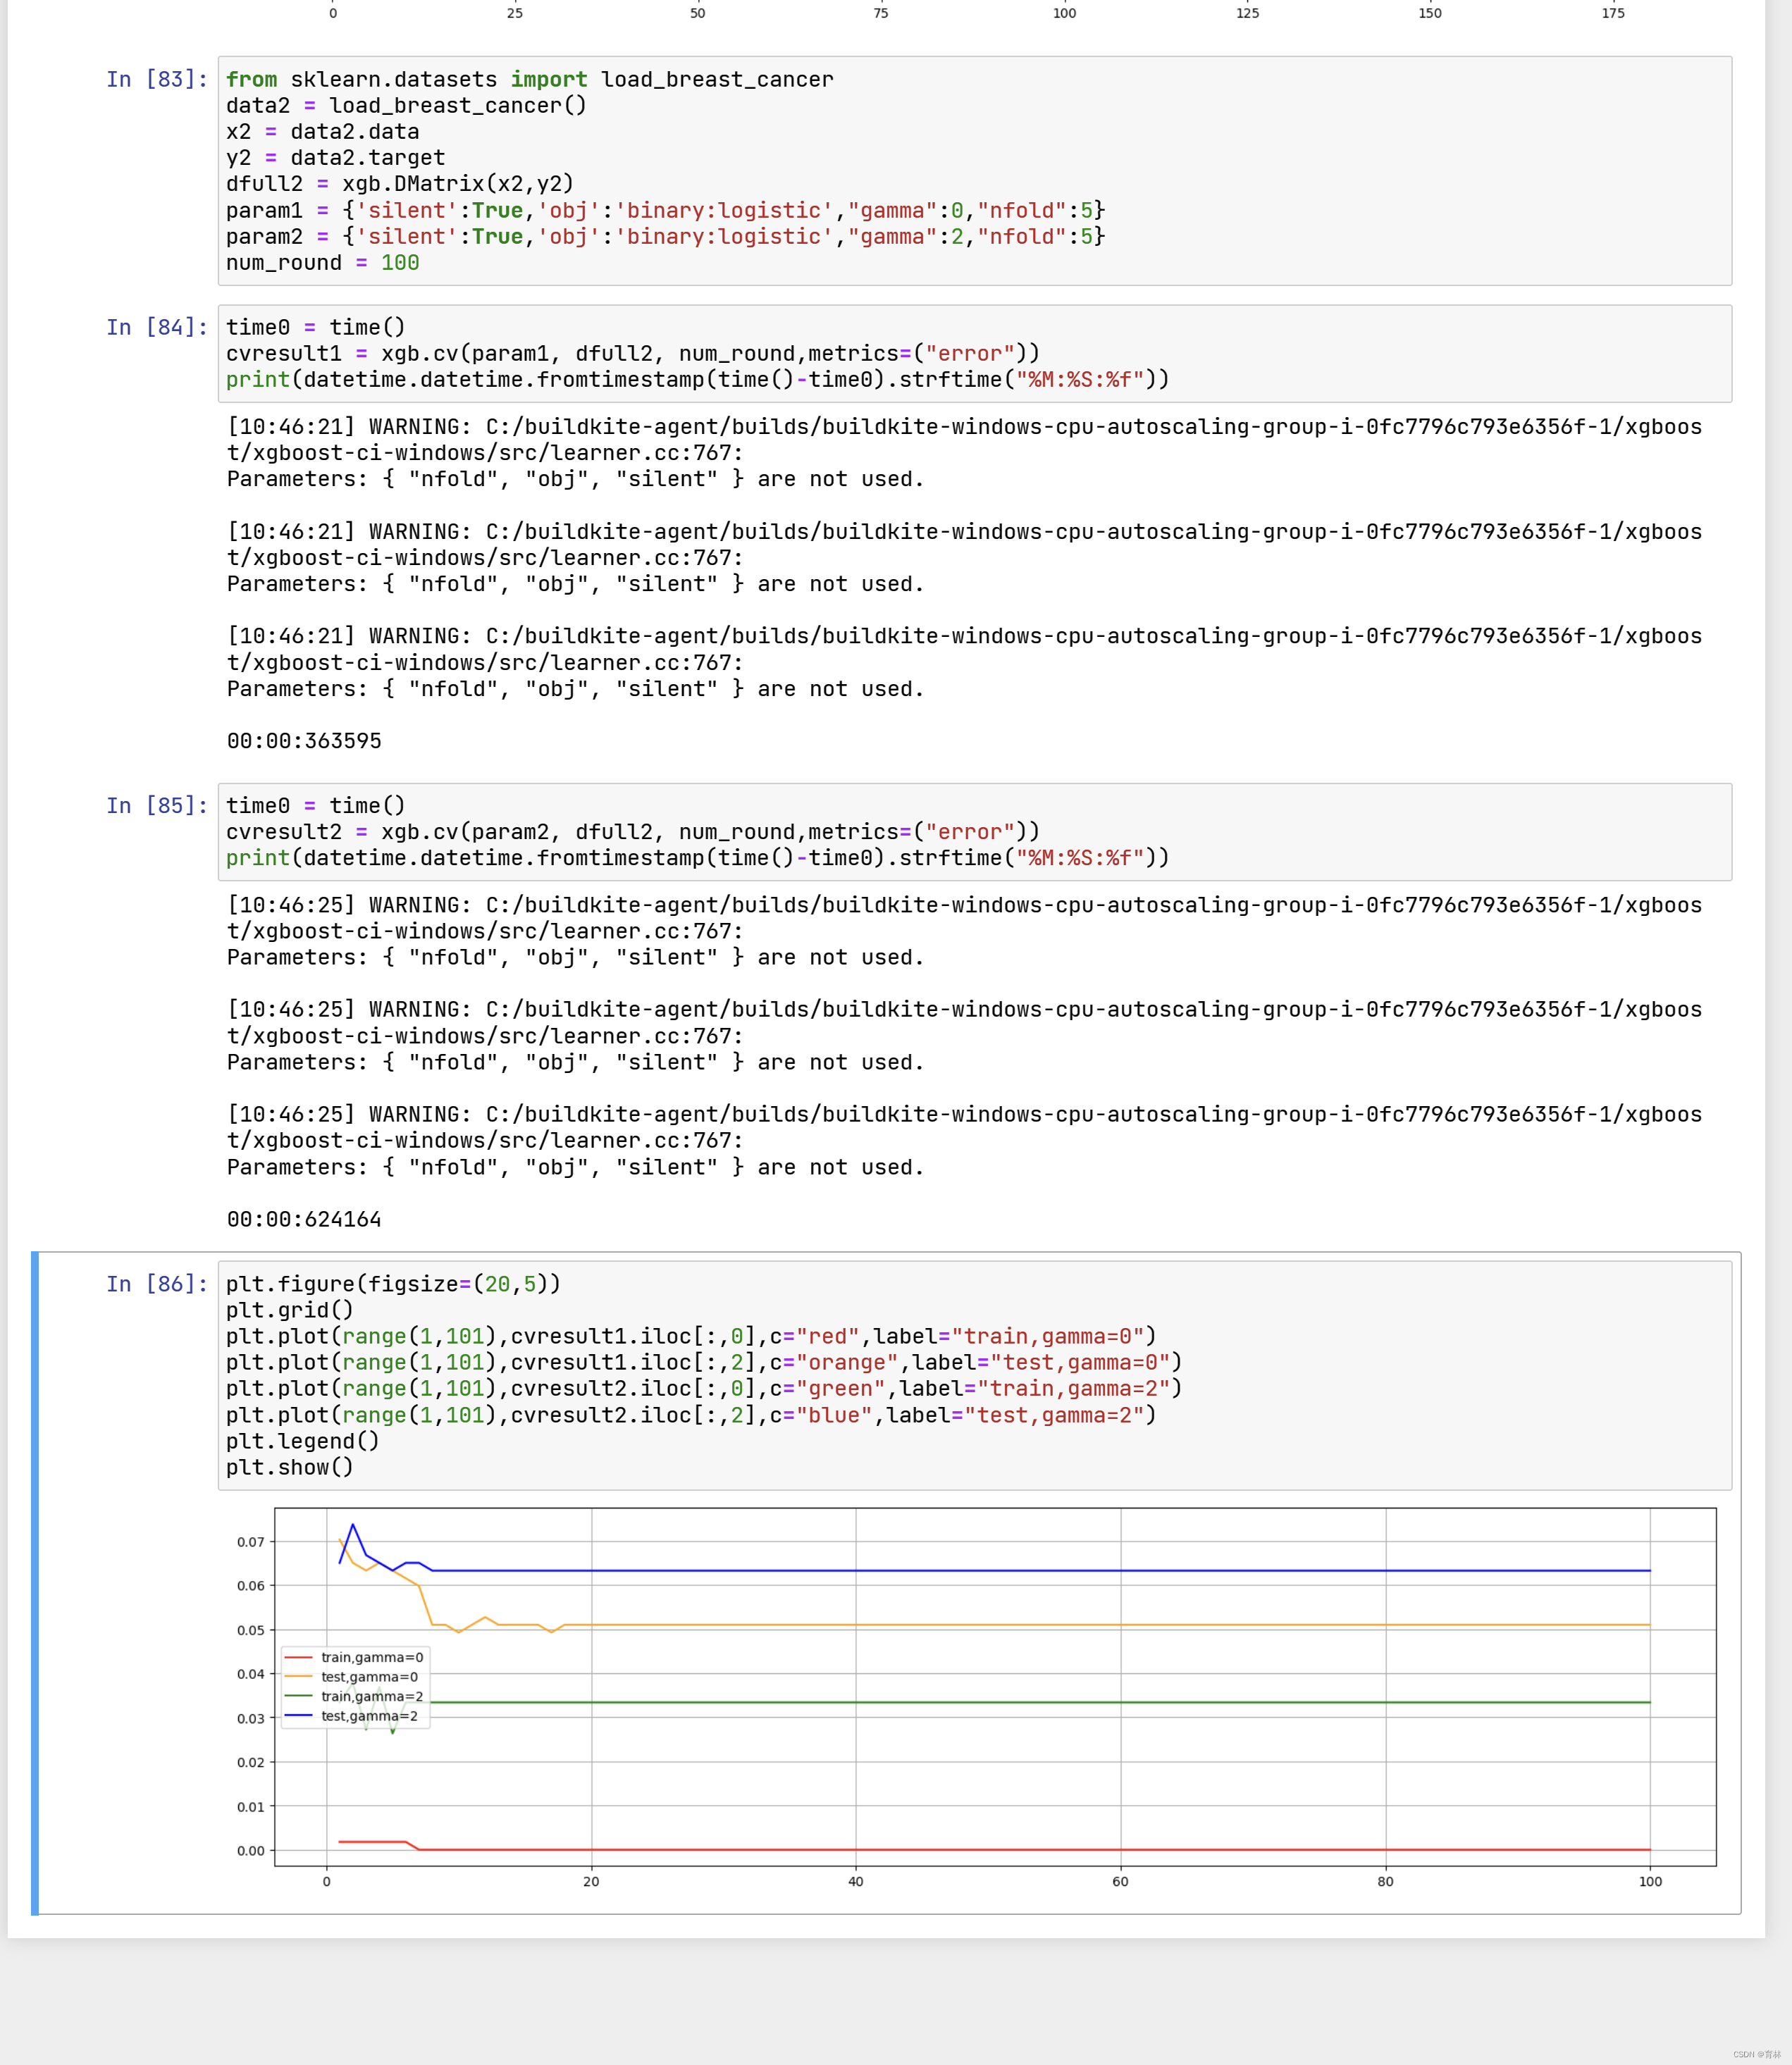Click the In [86] prompt label
The width and height of the screenshot is (1792, 2065).
(x=157, y=1283)
